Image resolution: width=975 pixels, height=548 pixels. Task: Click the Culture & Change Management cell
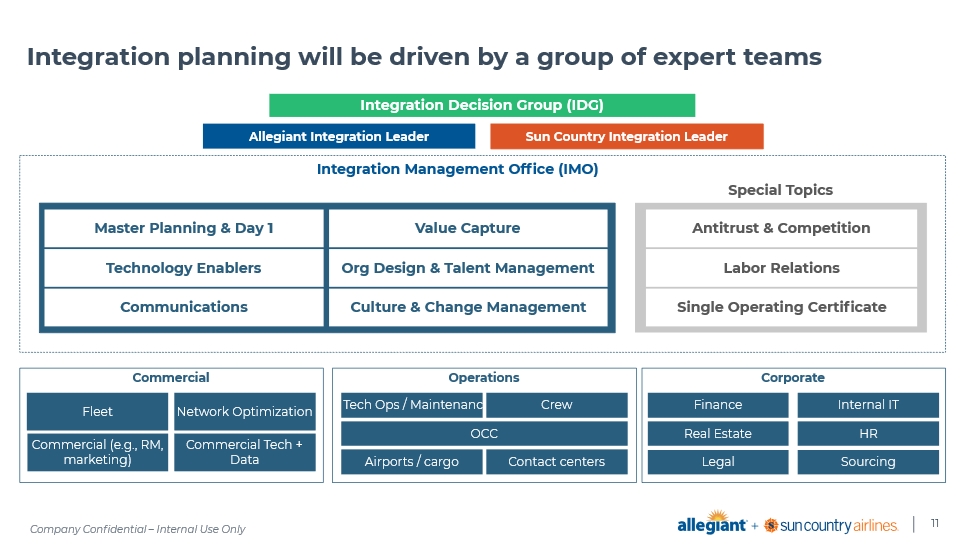467,307
